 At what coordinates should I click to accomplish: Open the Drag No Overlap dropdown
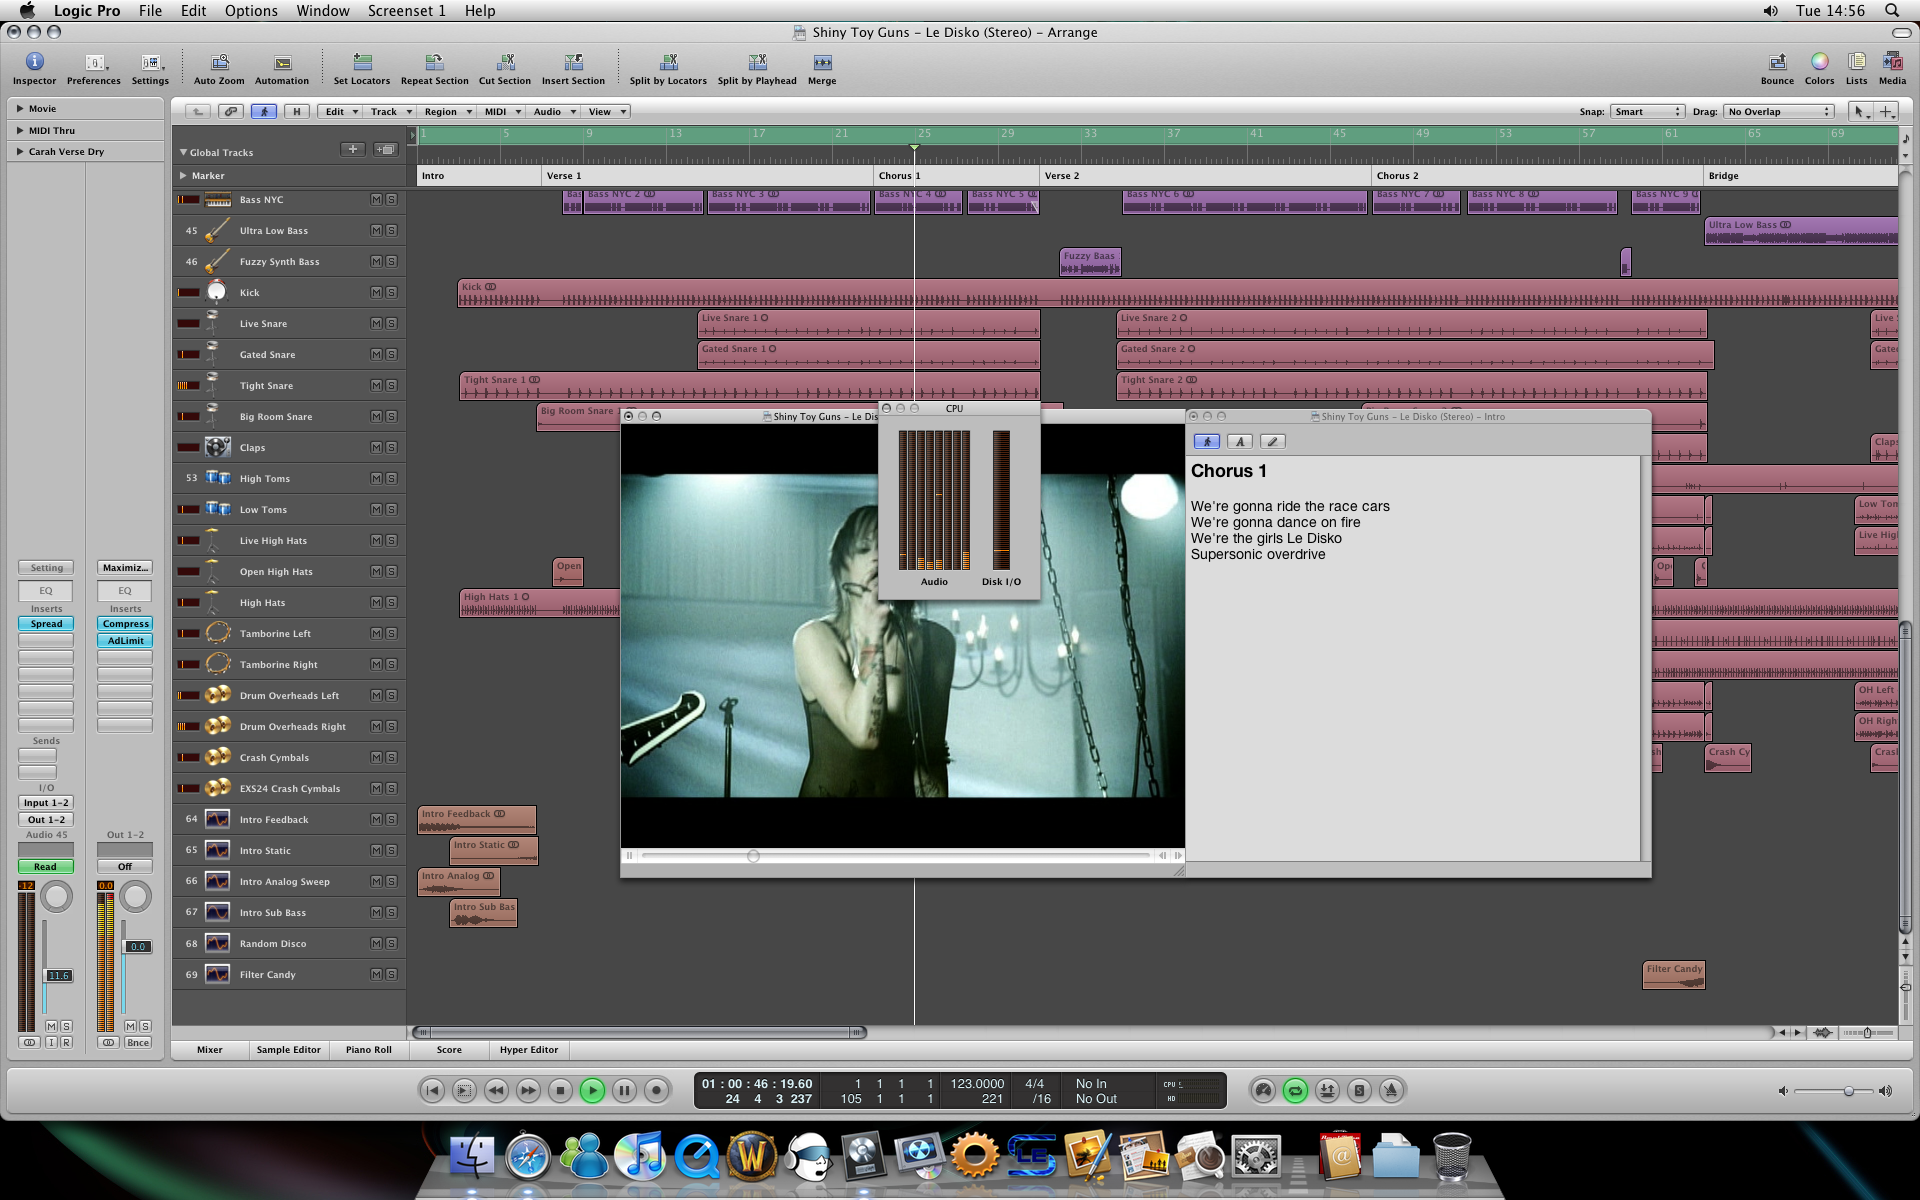[1779, 112]
